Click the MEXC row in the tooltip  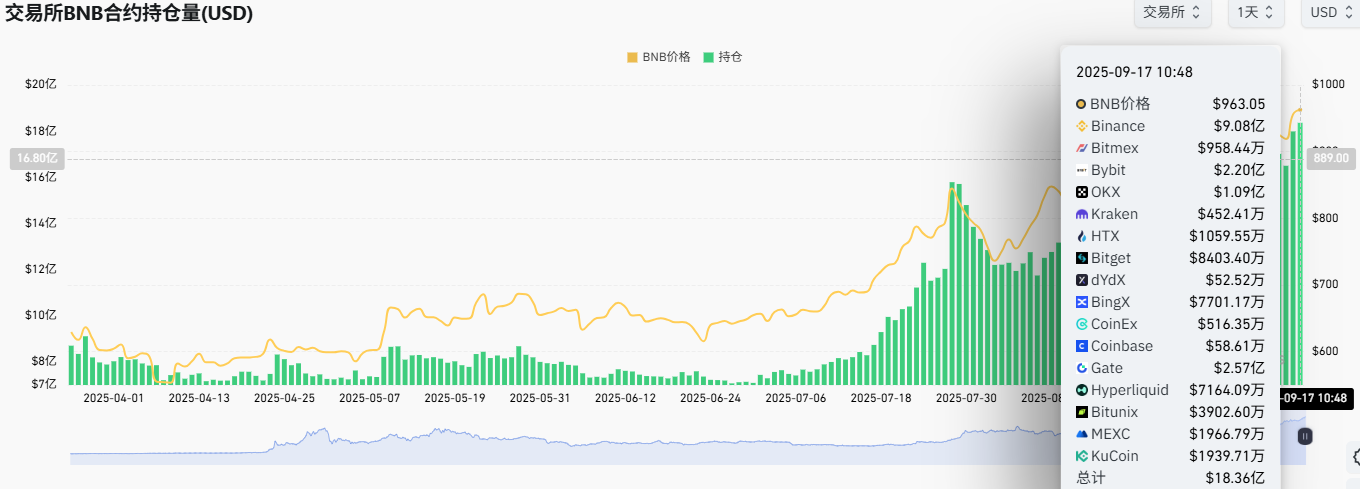point(1170,434)
